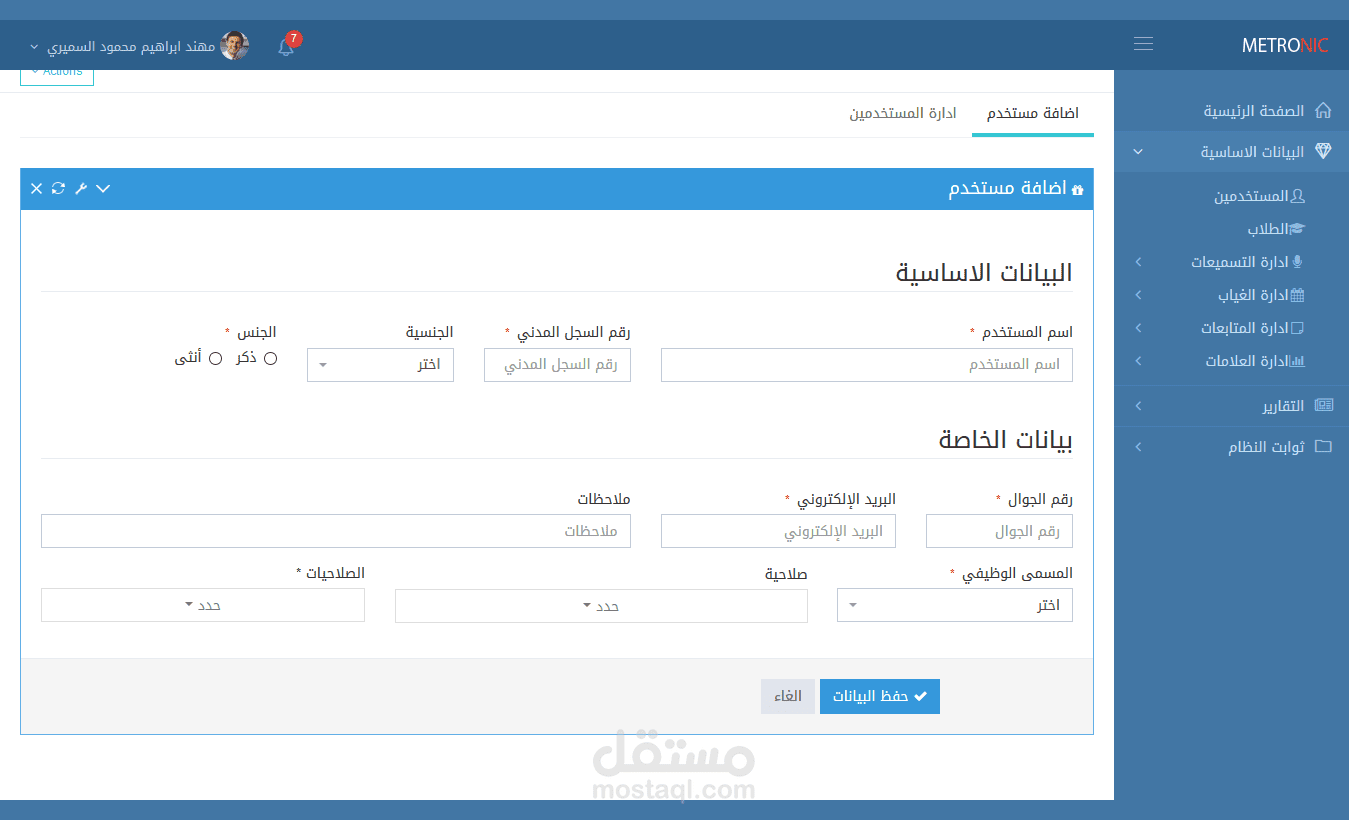Focus the رقم الجوال input field
Screen dimensions: 1349x820
click(x=999, y=531)
